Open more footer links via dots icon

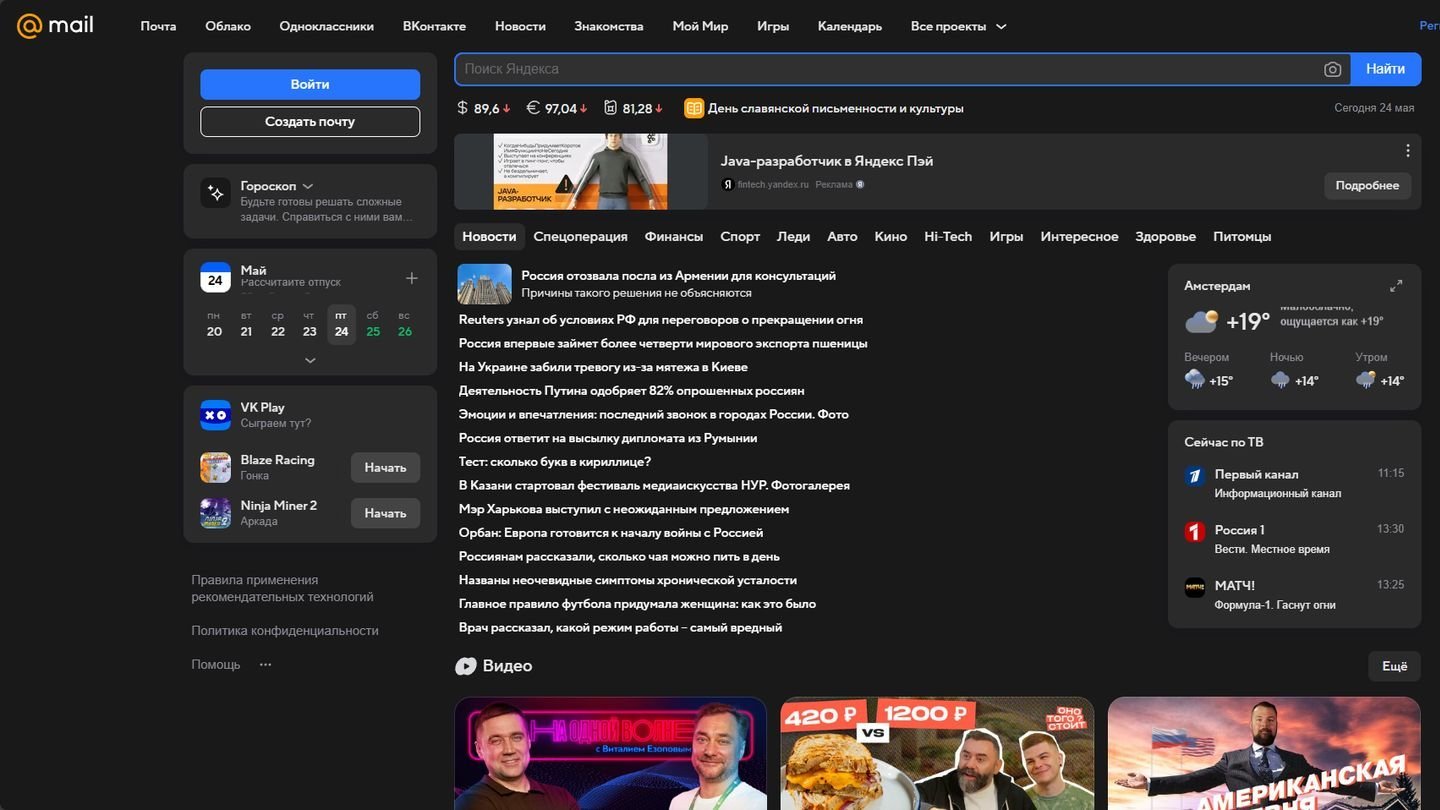click(265, 664)
